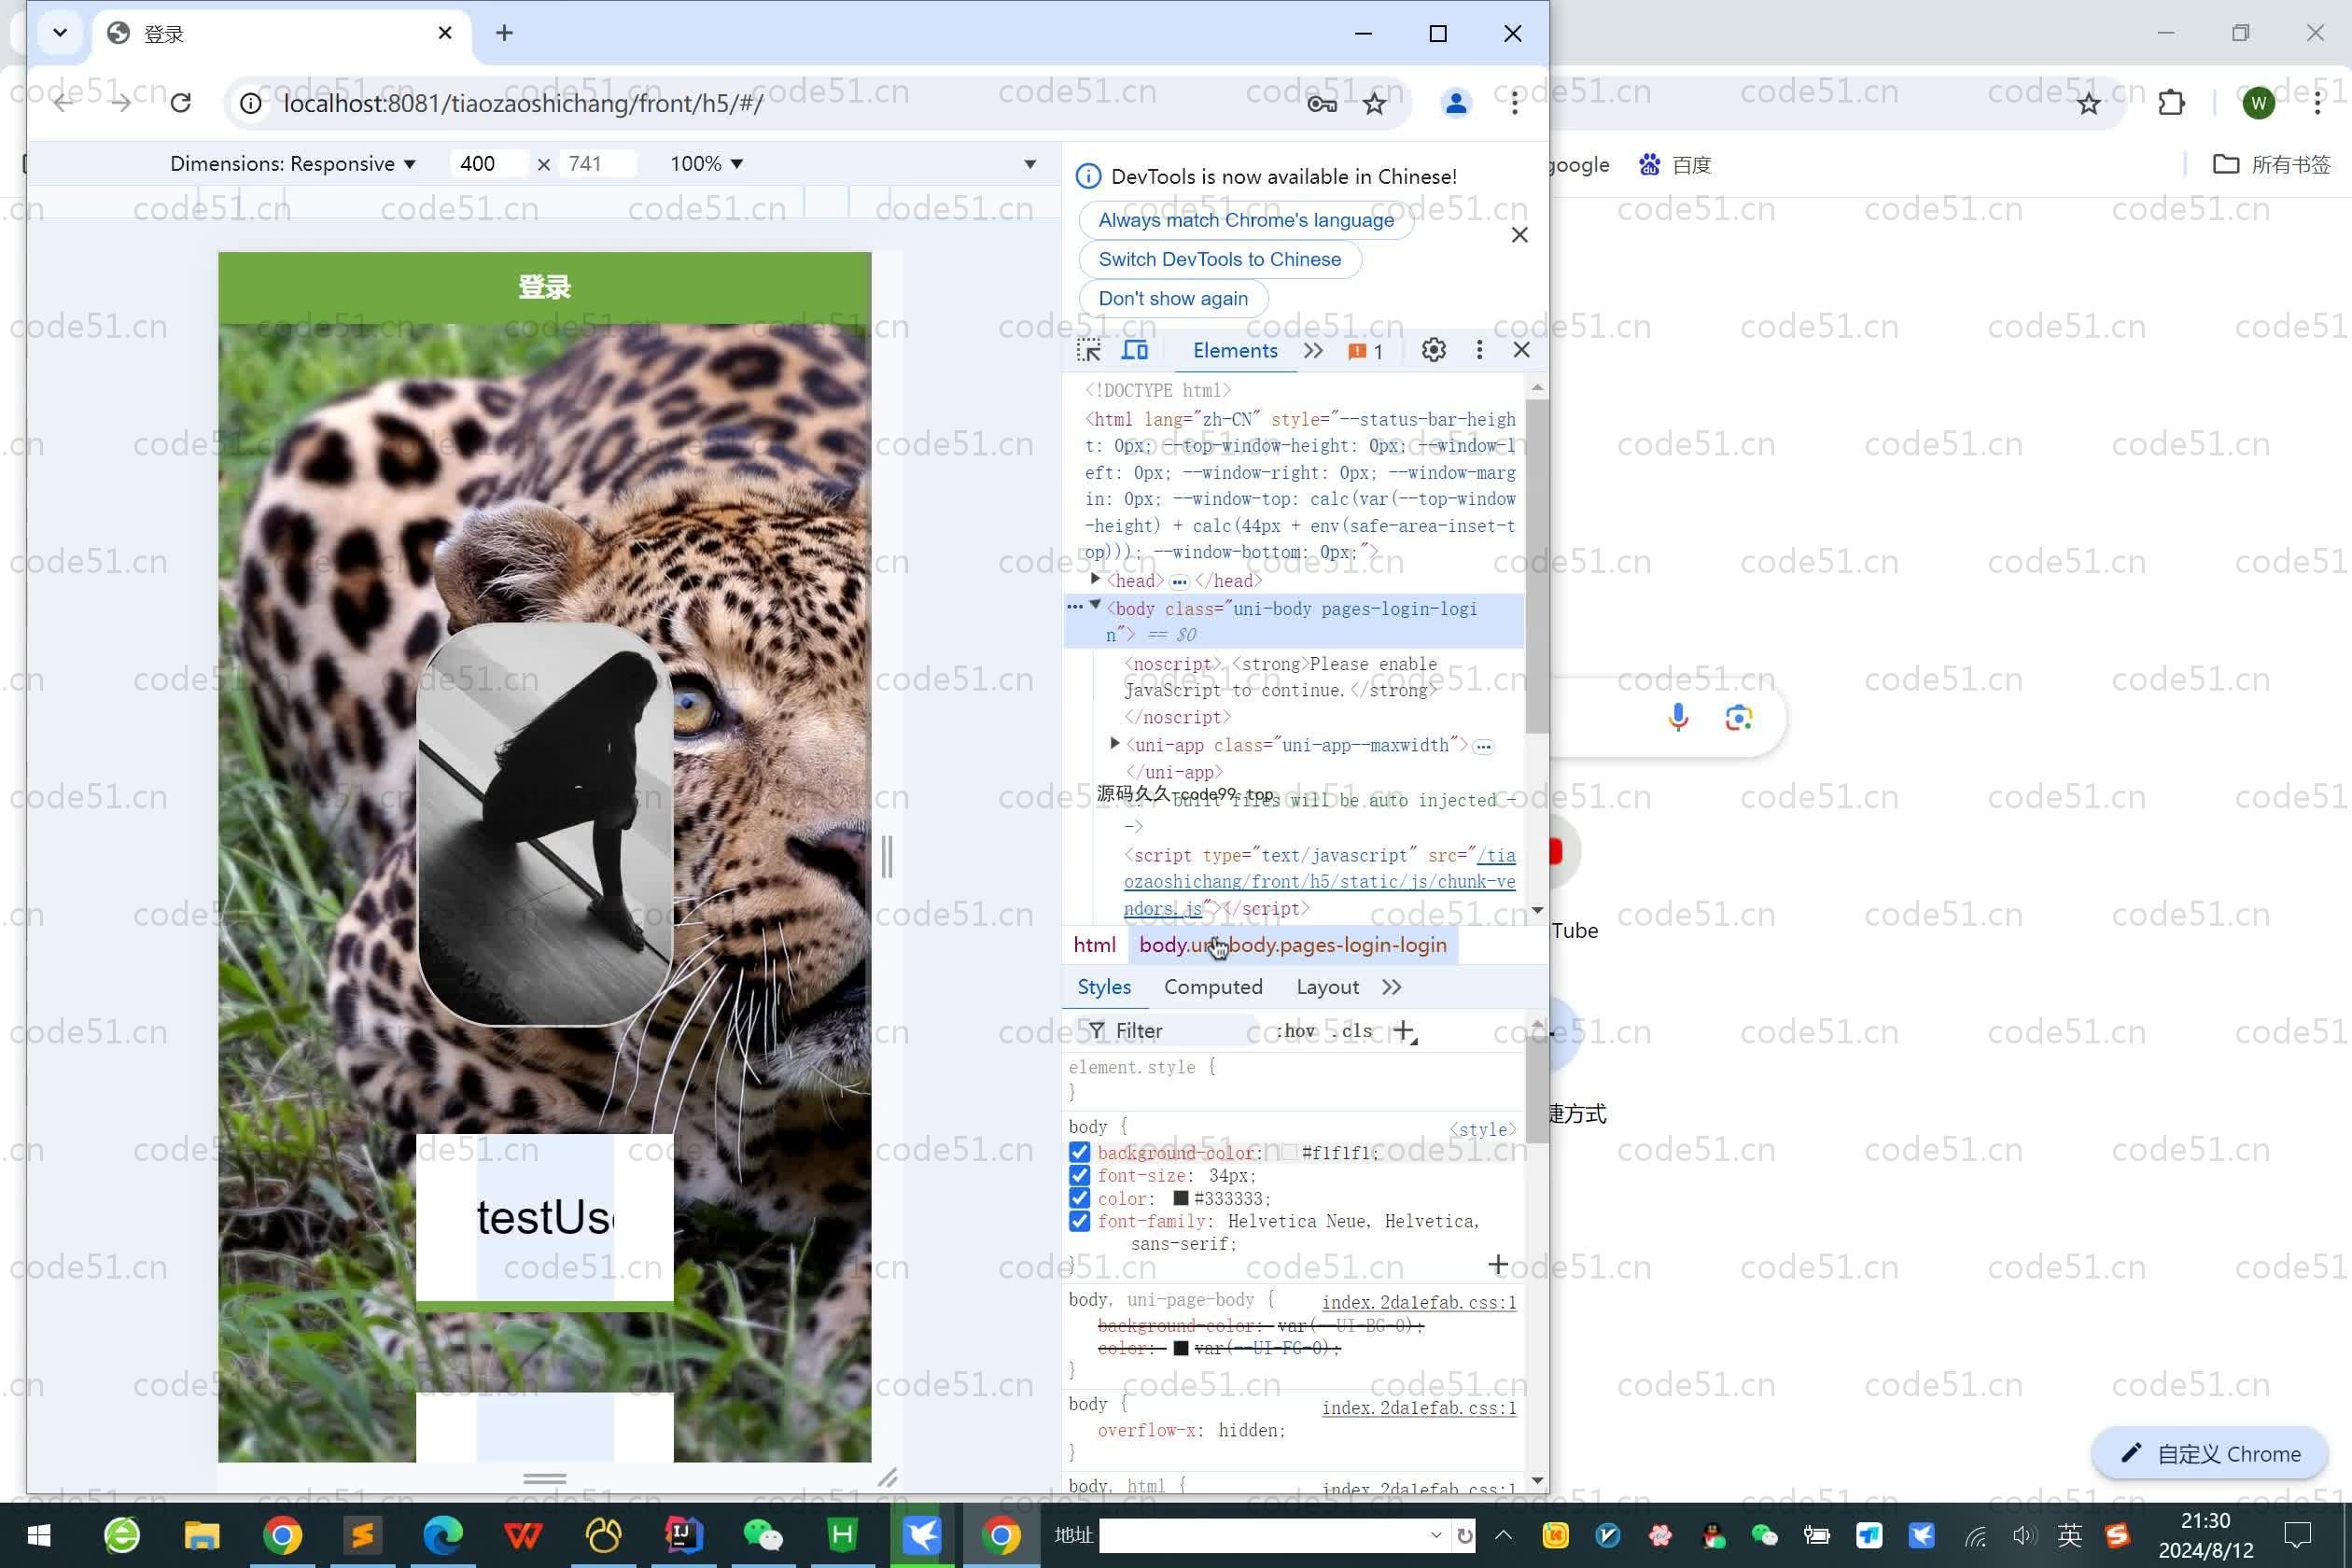Open the profile avatar in front Chrome window
This screenshot has width=2352, height=1568.
pos(1456,103)
